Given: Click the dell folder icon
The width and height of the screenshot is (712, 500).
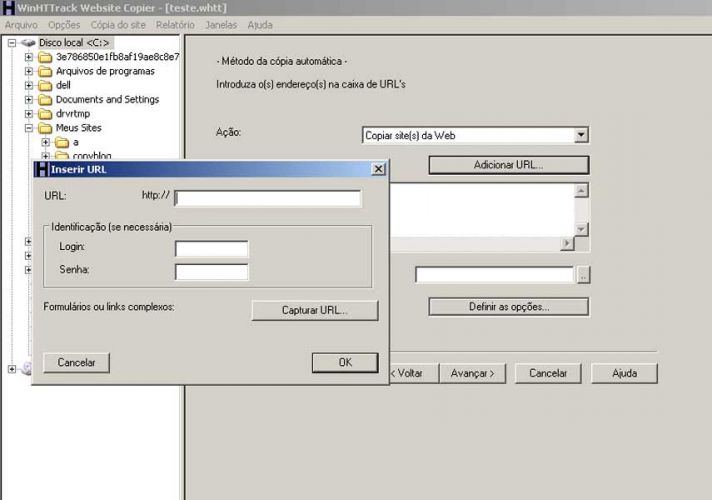Looking at the screenshot, I should tap(45, 85).
